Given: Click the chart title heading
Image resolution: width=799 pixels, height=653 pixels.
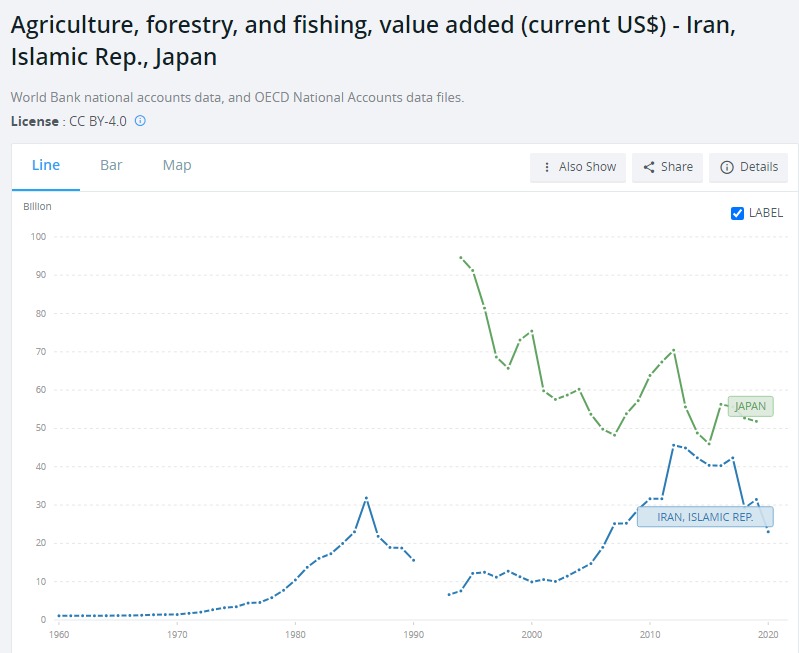Looking at the screenshot, I should point(372,42).
